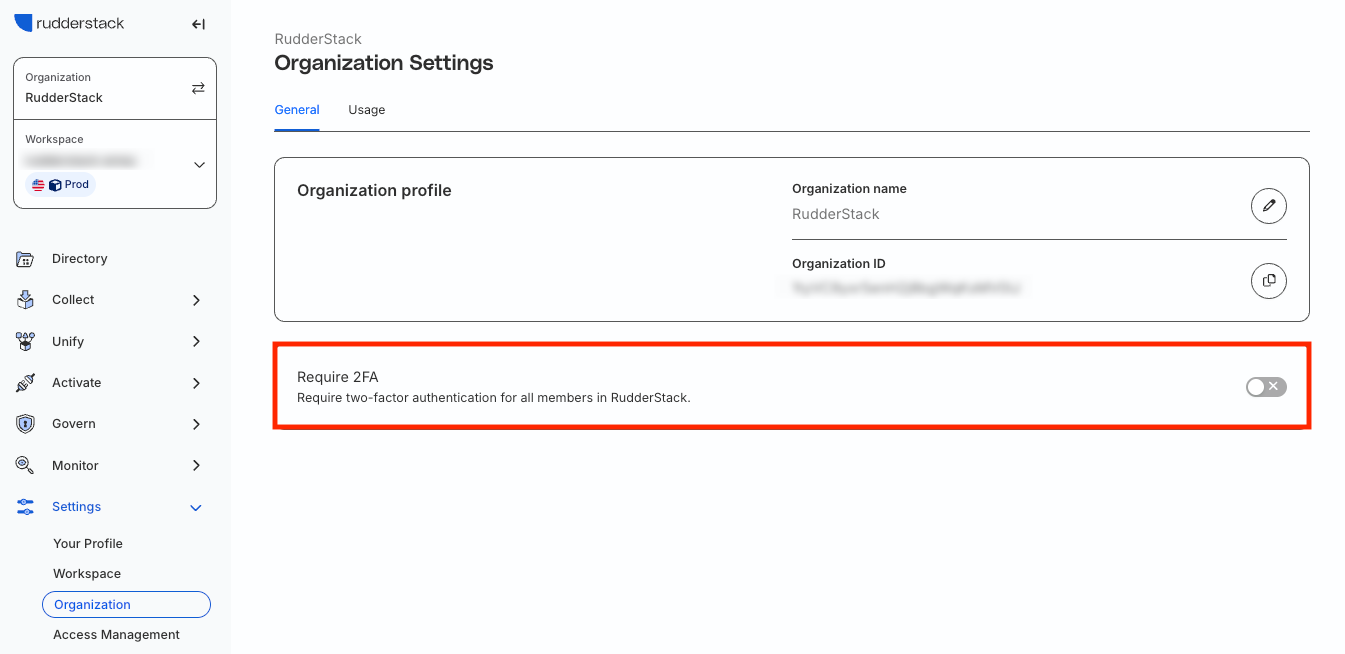Click the RudderStack logo
This screenshot has width=1345, height=654.
69,23
